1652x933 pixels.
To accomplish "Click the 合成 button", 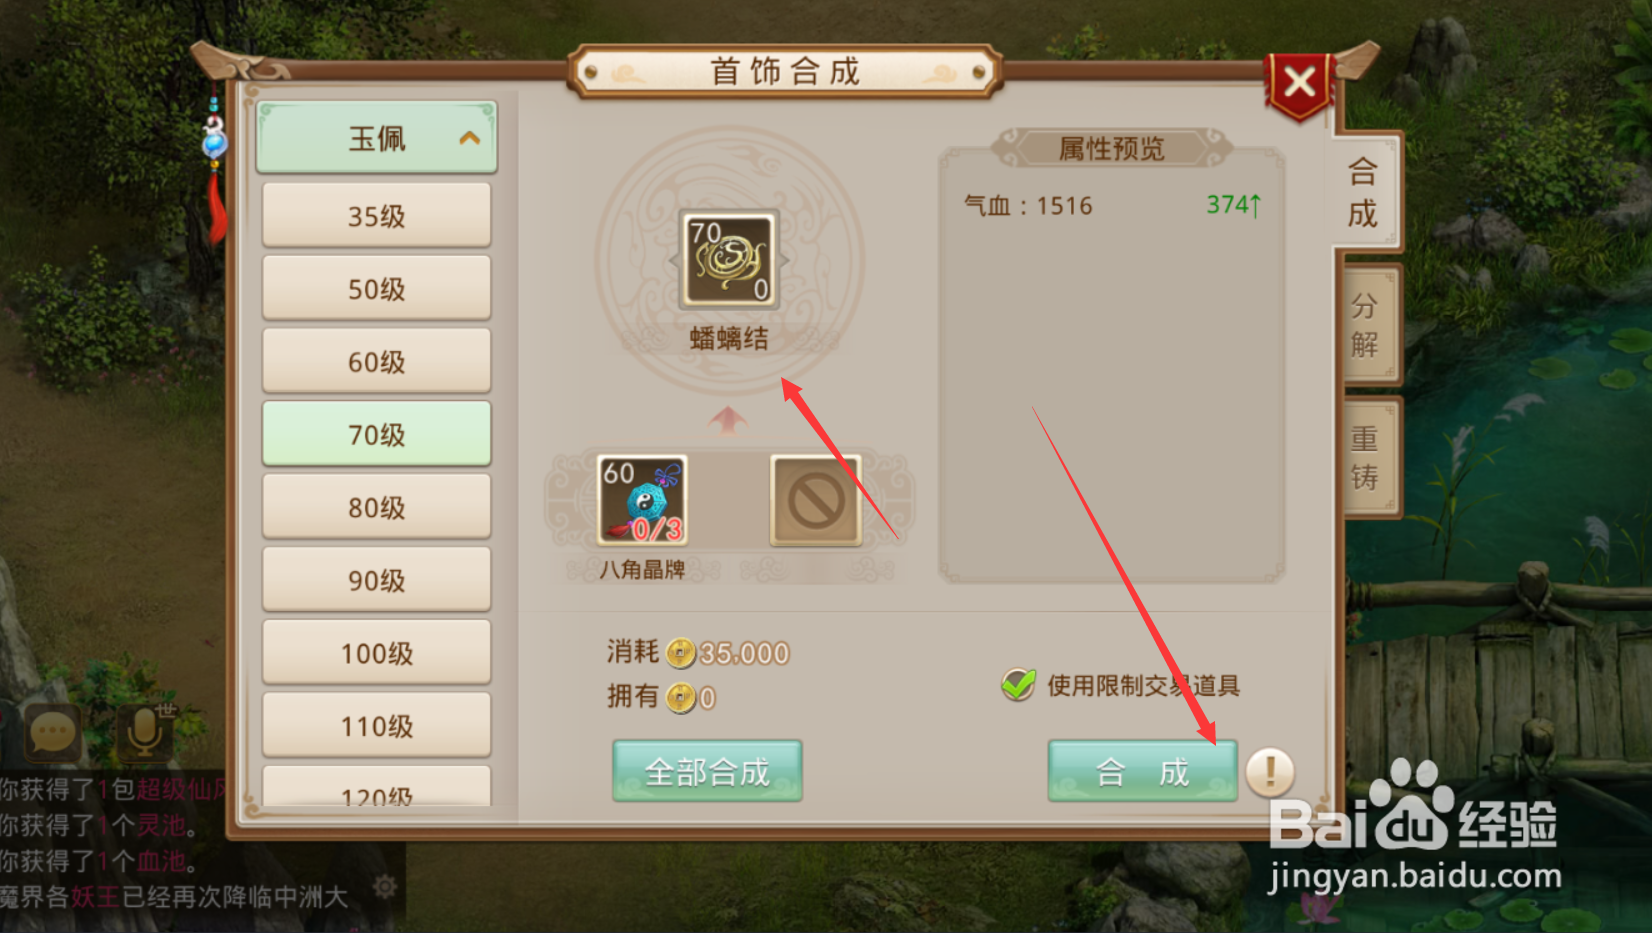I will pos(1142,771).
